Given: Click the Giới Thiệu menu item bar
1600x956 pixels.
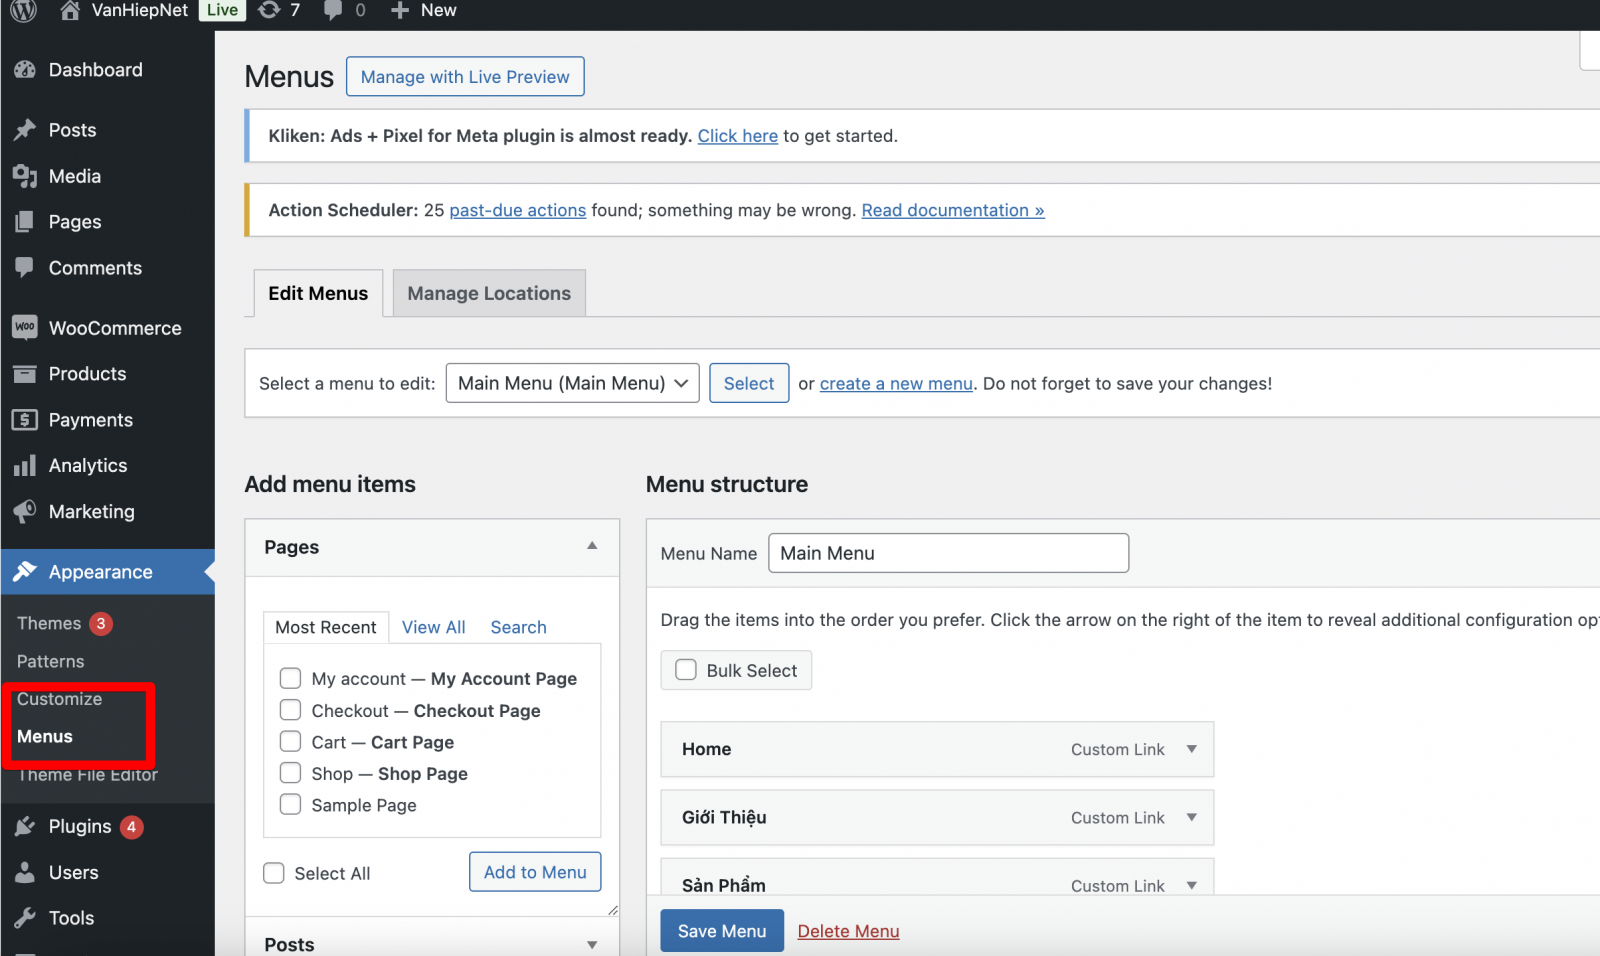Looking at the screenshot, I should coord(937,817).
